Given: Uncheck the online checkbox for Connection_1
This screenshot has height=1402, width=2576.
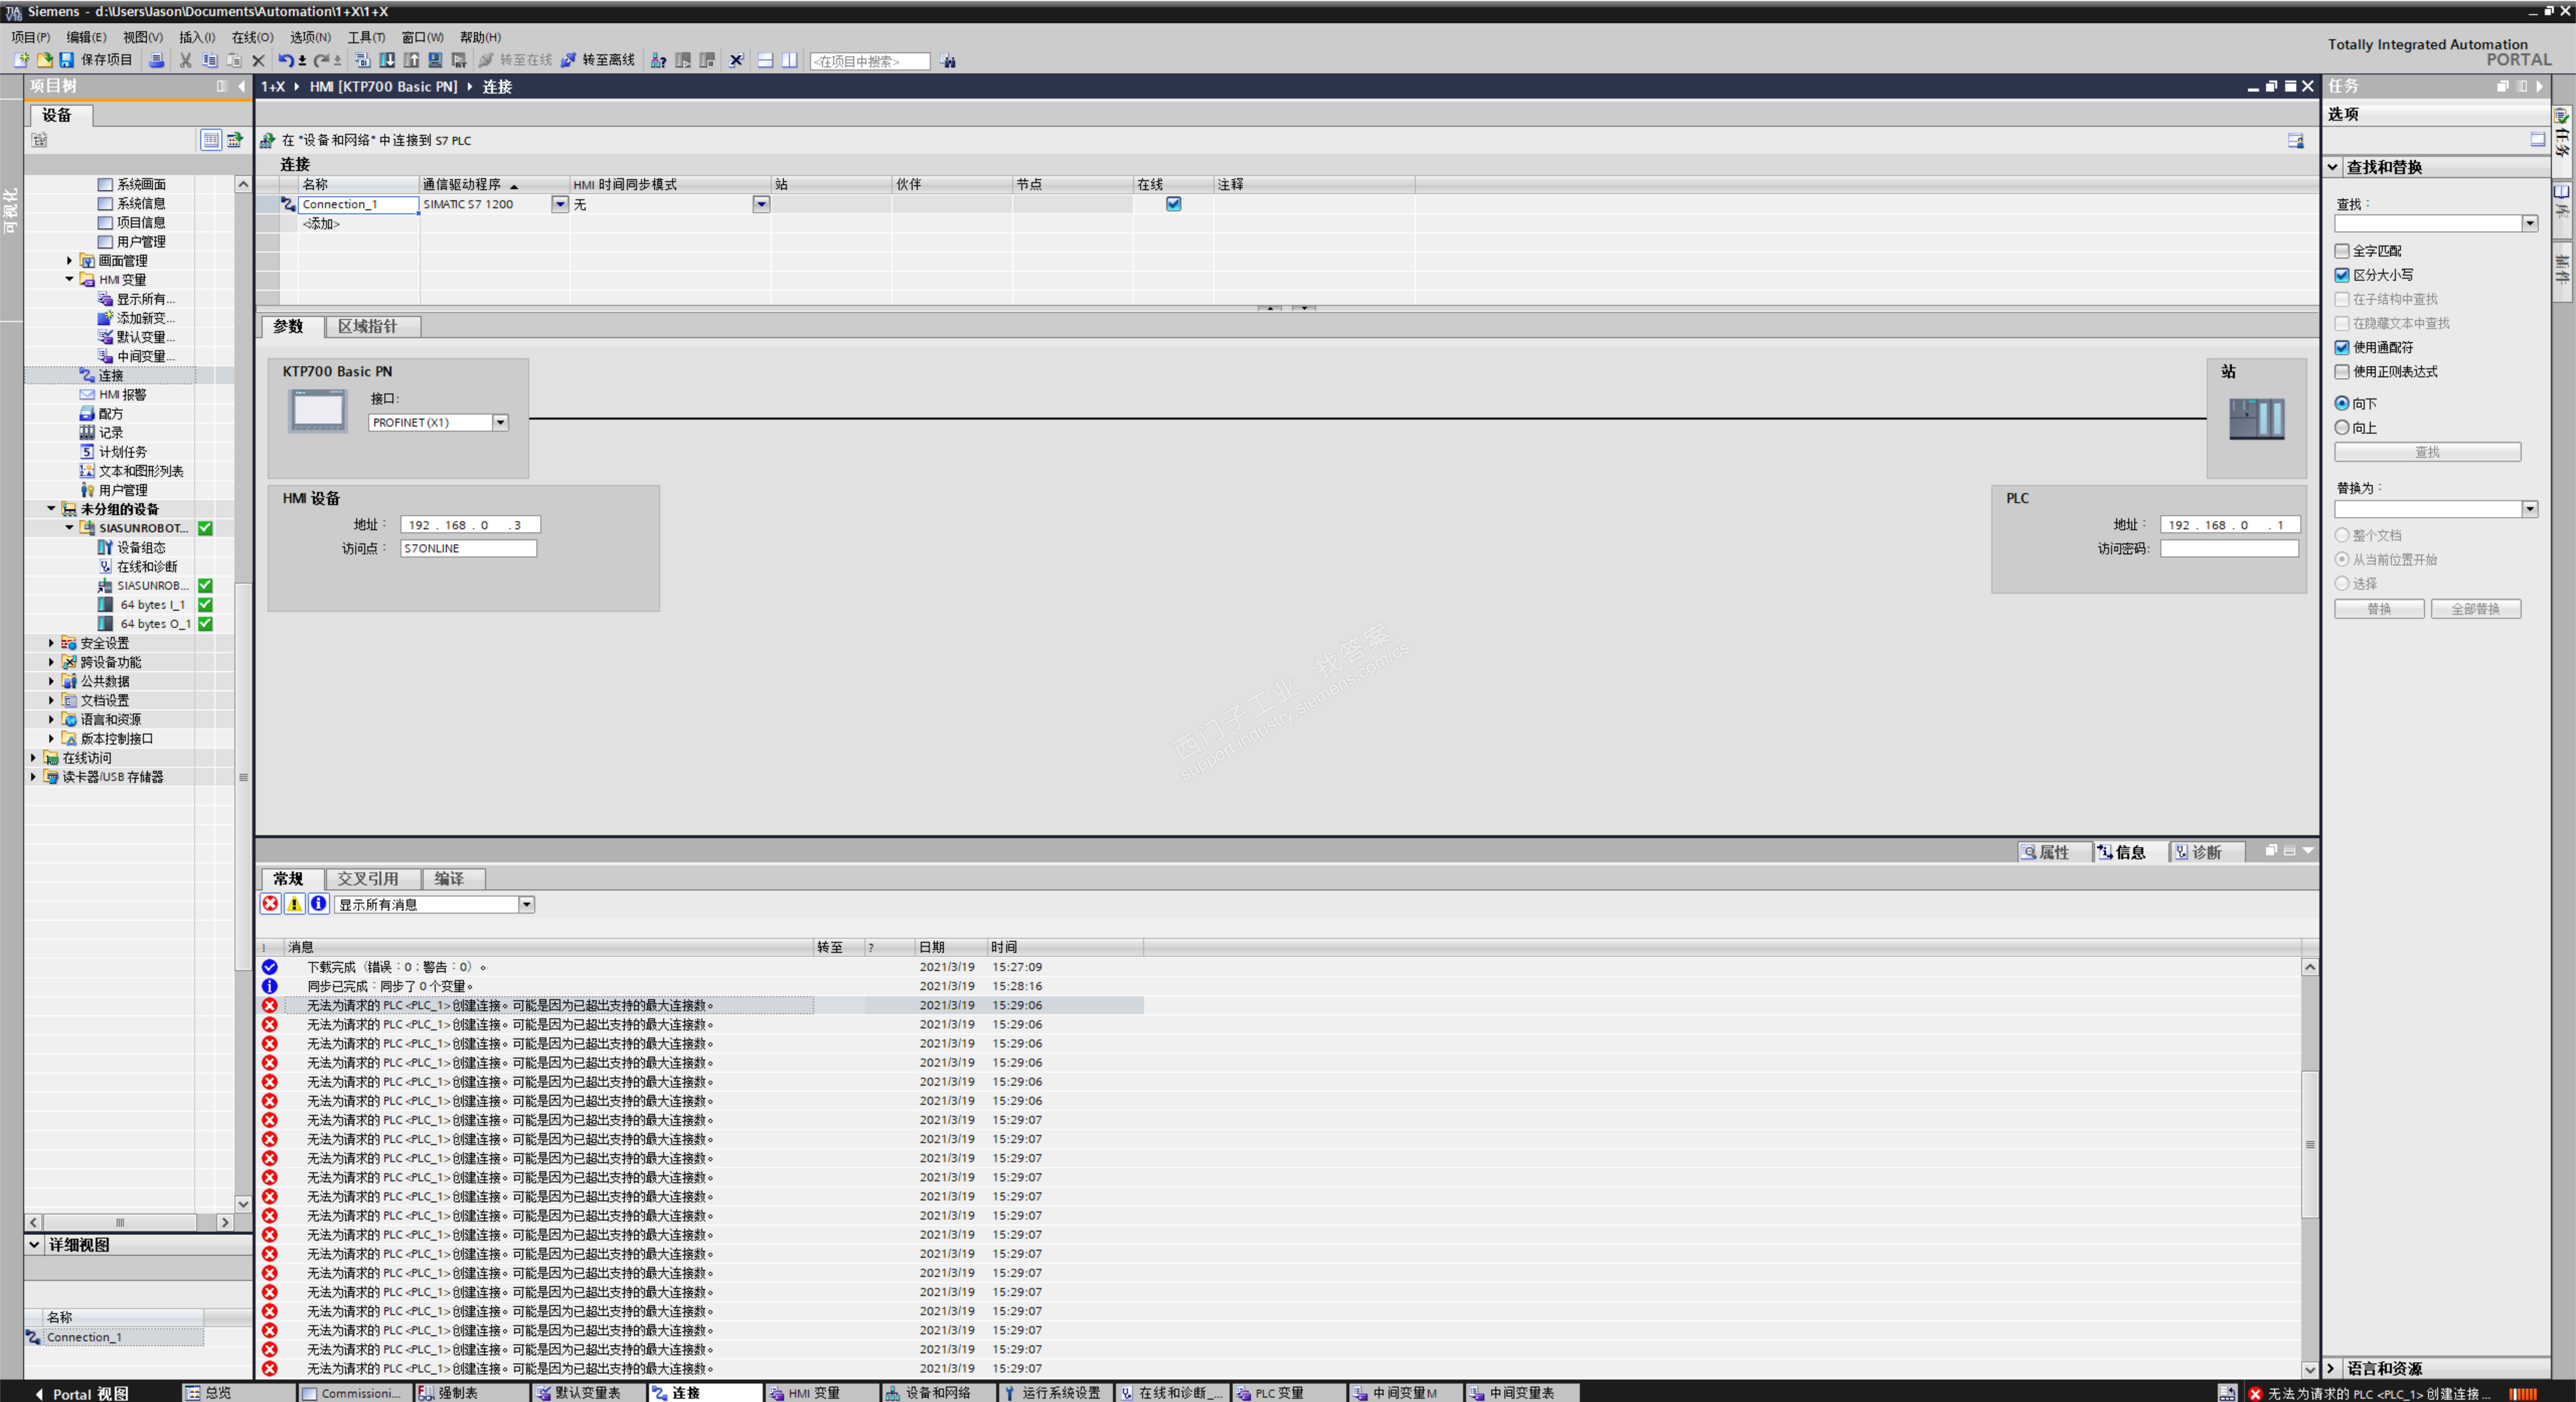Looking at the screenshot, I should (x=1173, y=204).
